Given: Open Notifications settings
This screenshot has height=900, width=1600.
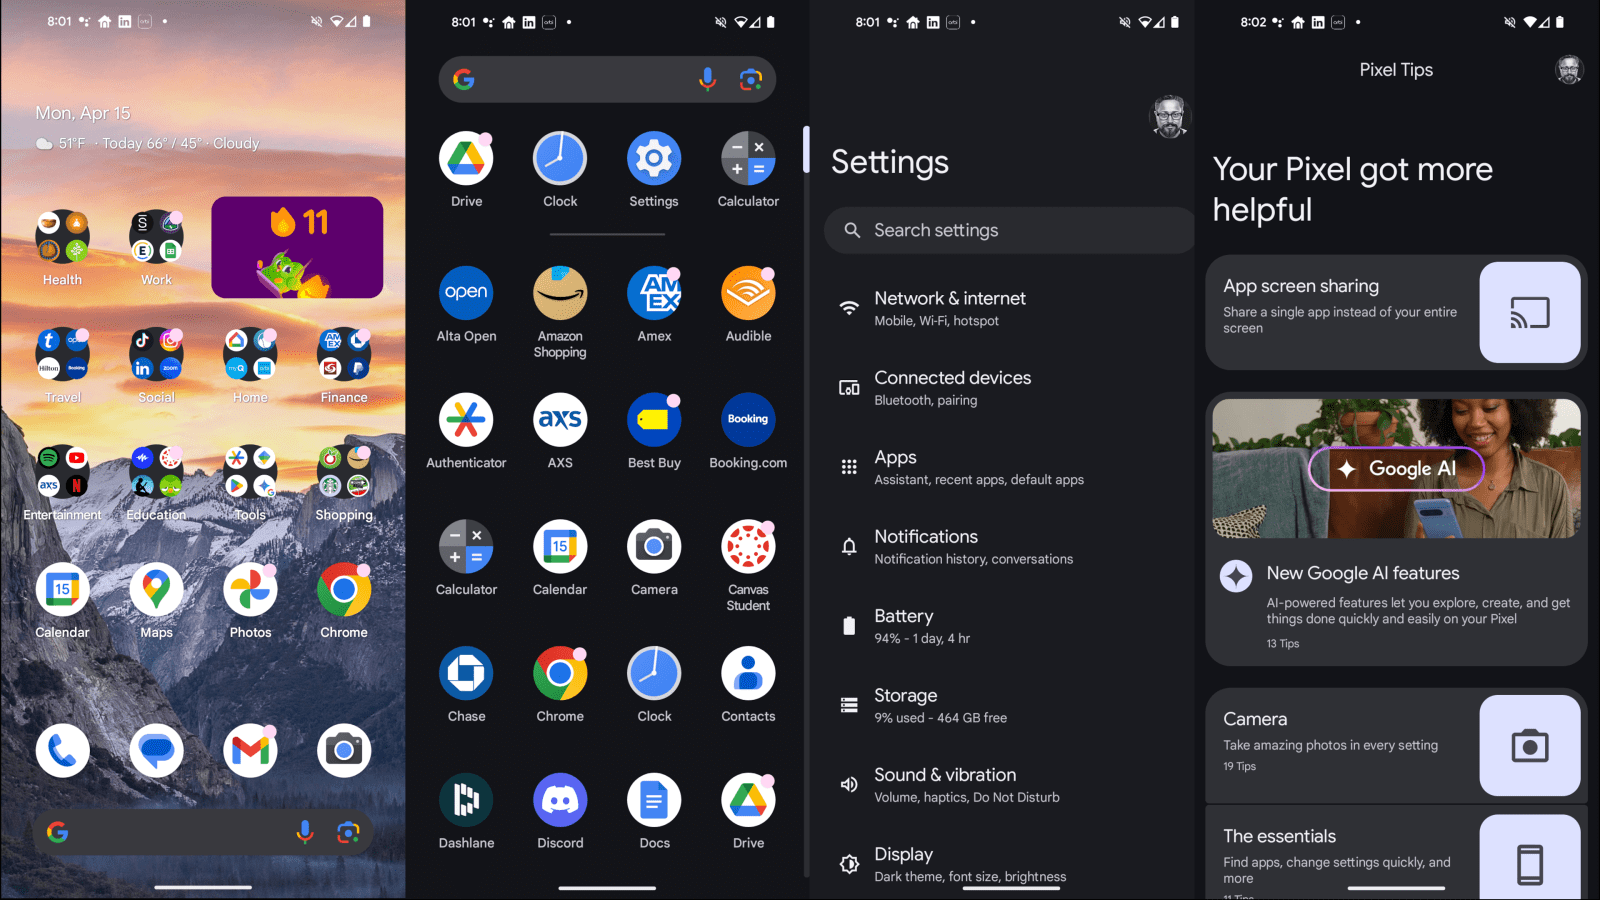Looking at the screenshot, I should 1004,546.
